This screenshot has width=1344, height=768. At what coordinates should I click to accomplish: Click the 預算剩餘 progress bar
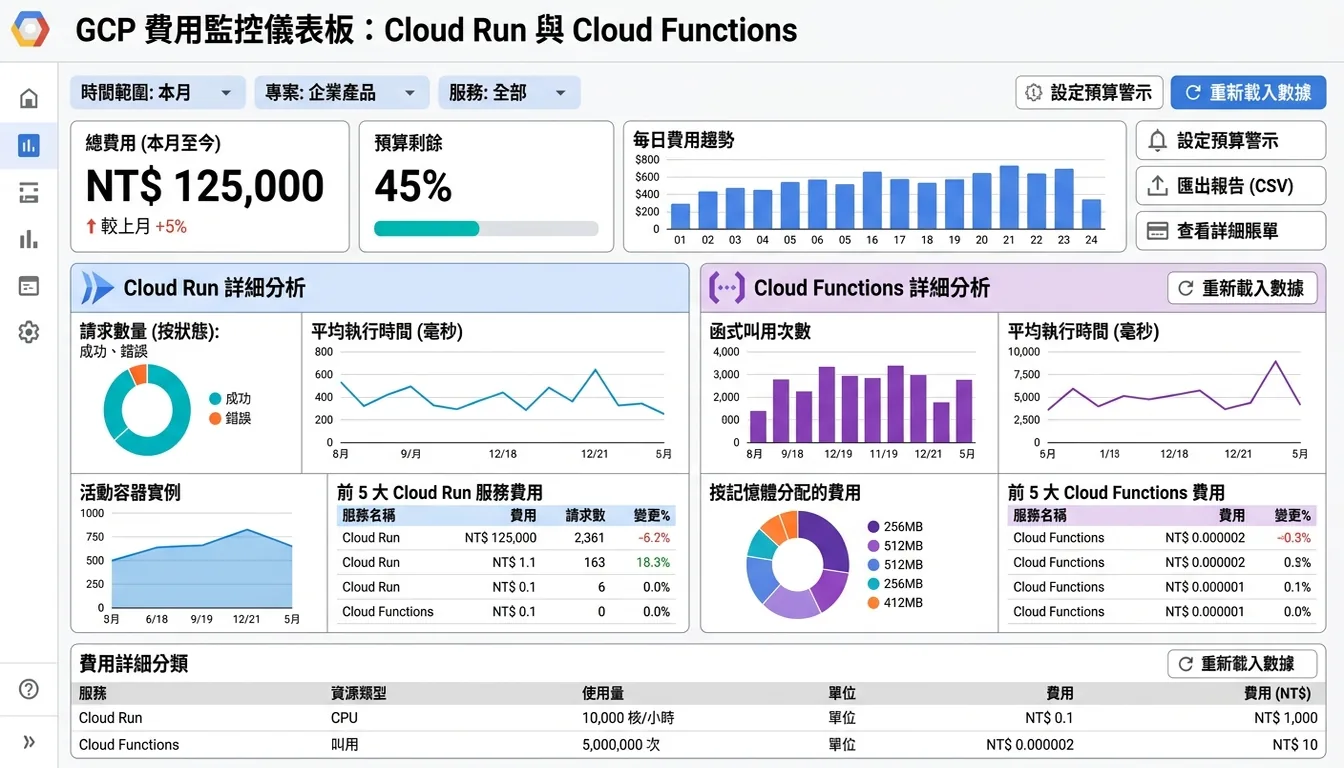click(486, 228)
